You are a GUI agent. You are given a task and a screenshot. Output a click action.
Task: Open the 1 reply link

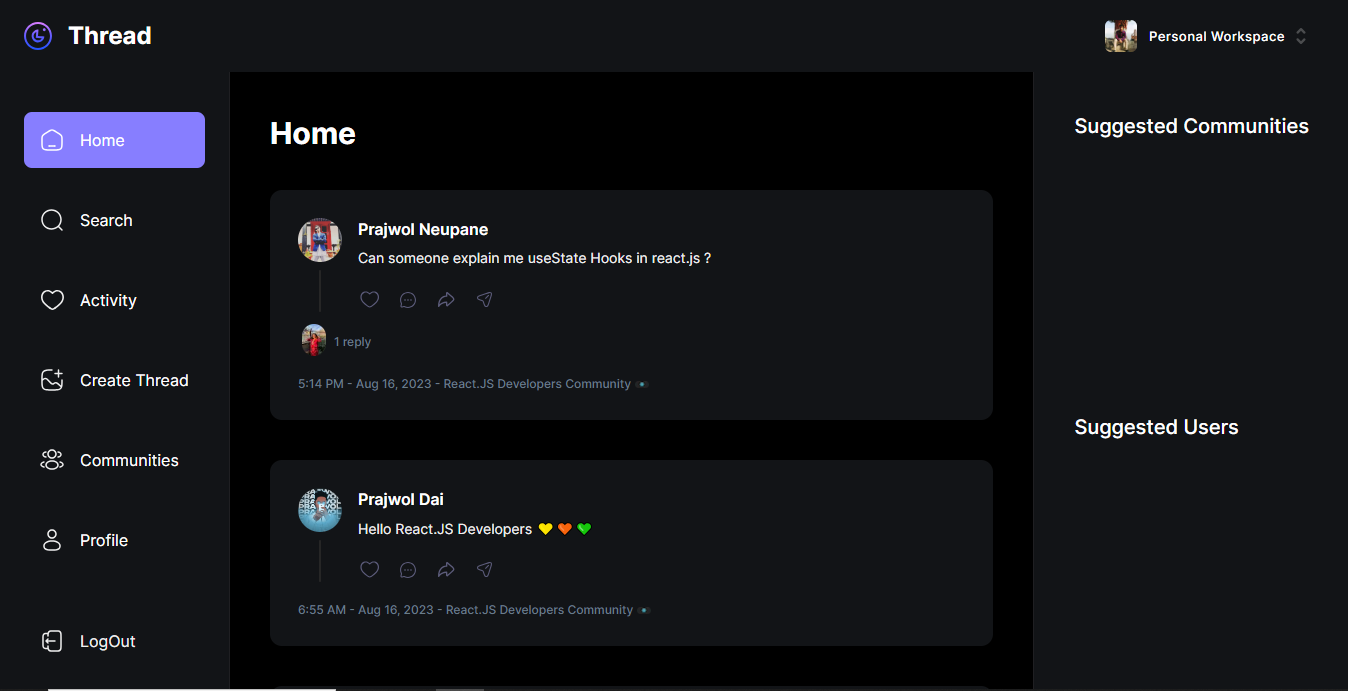coord(352,342)
